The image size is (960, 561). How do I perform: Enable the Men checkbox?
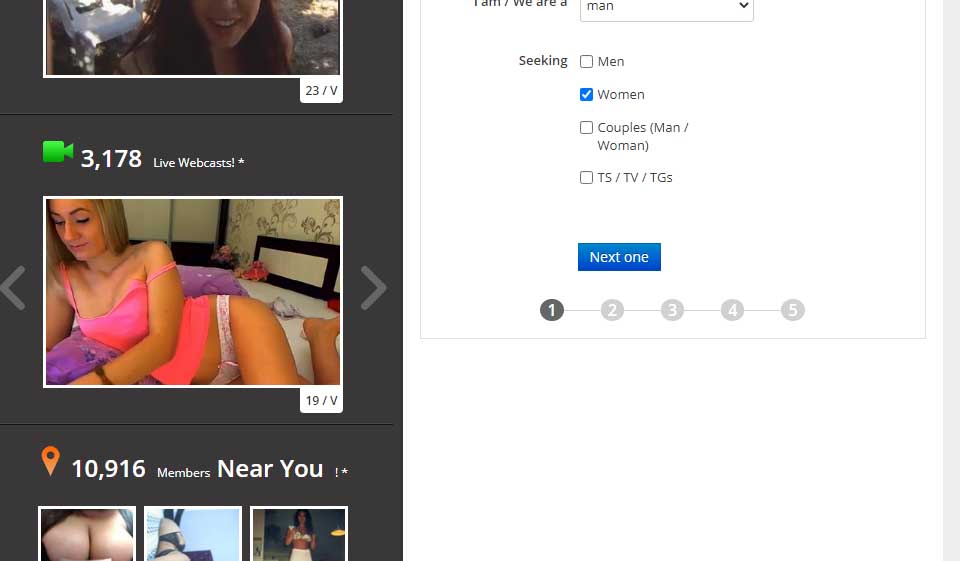pyautogui.click(x=587, y=62)
